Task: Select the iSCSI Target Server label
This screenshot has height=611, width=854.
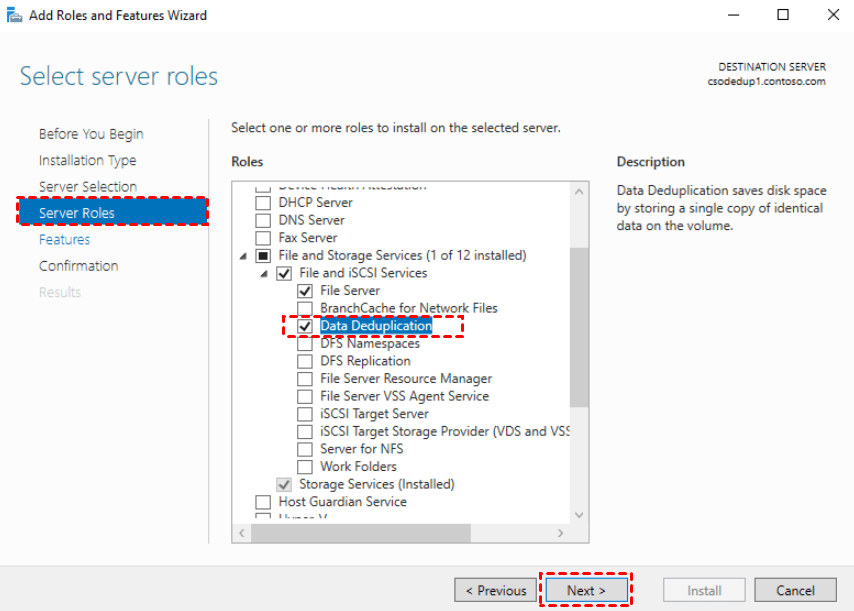Action: [x=374, y=414]
